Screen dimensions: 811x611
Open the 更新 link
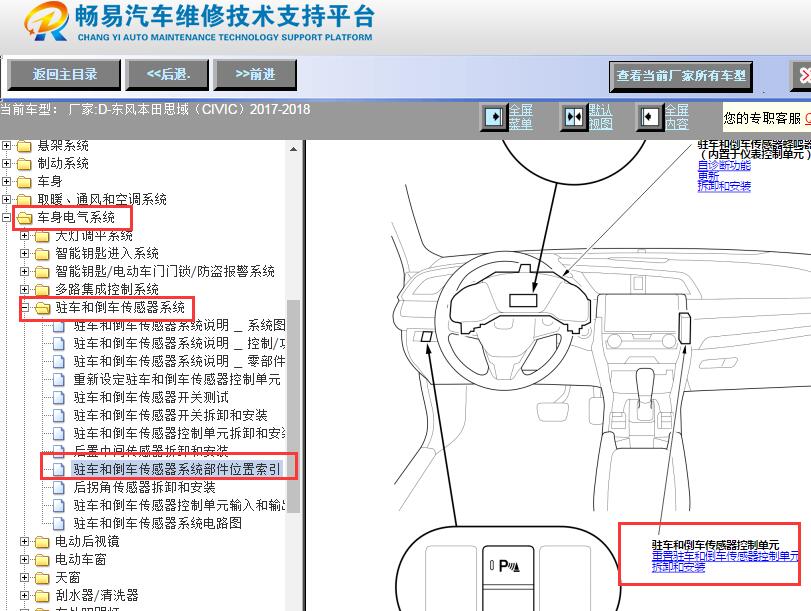[708, 176]
